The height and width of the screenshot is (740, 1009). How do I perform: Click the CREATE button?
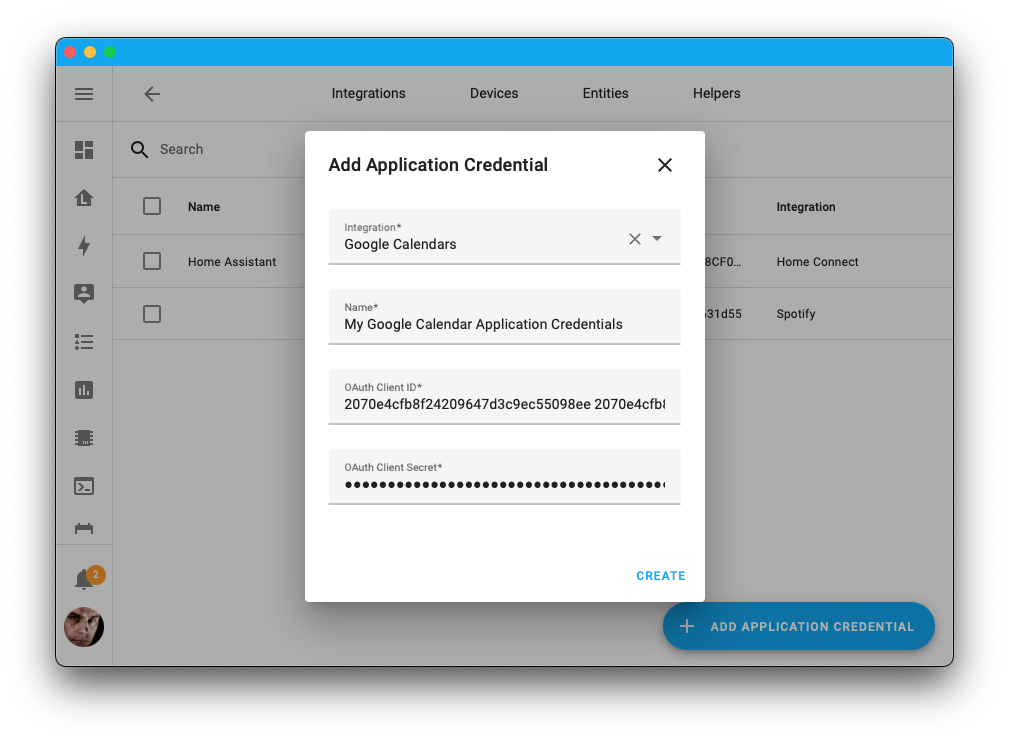tap(660, 576)
